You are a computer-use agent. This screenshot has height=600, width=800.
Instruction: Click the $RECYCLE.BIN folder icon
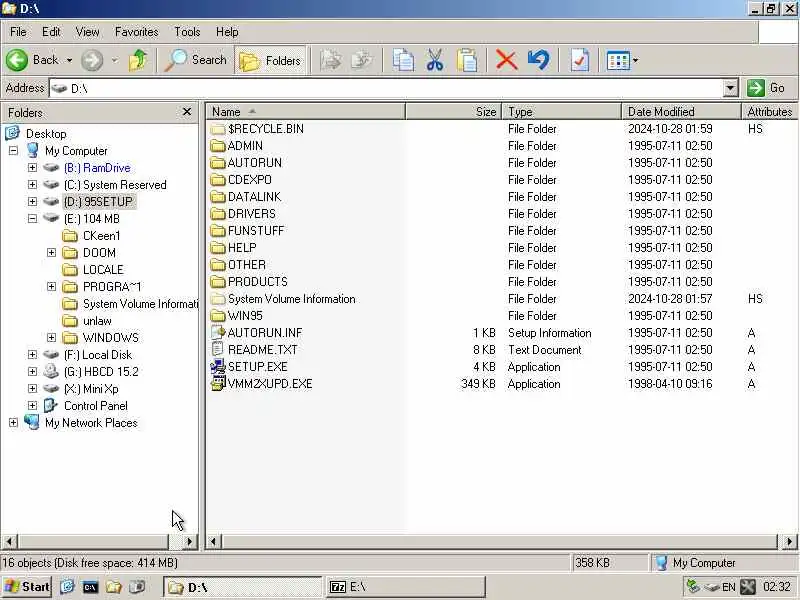click(218, 129)
